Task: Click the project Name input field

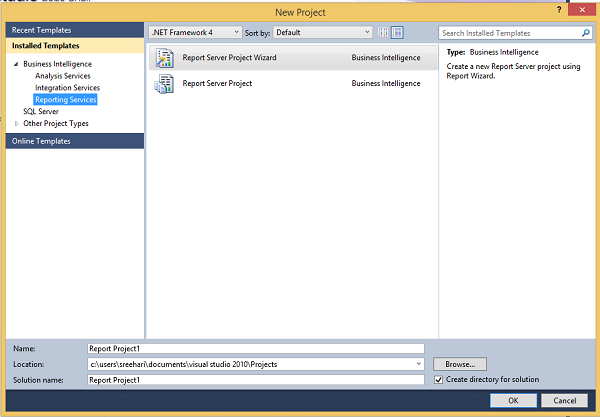Action: tap(255, 348)
